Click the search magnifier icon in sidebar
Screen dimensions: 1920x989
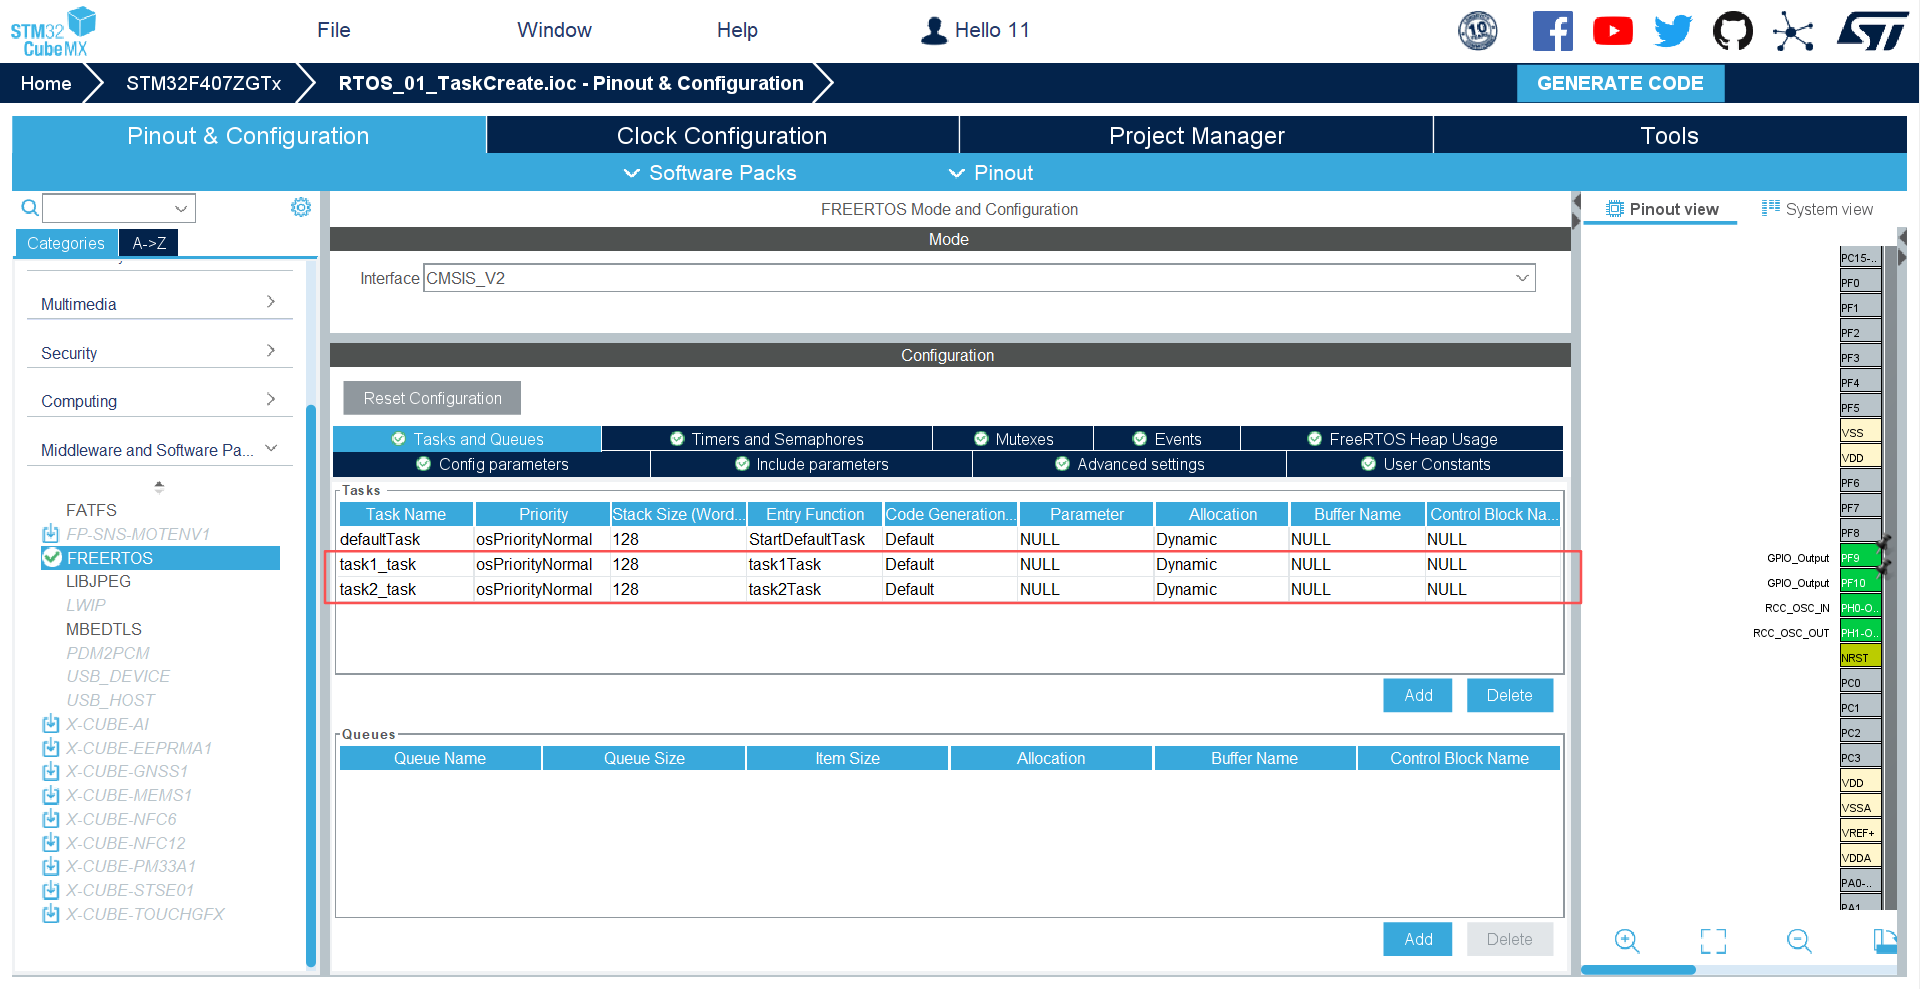[x=30, y=208]
